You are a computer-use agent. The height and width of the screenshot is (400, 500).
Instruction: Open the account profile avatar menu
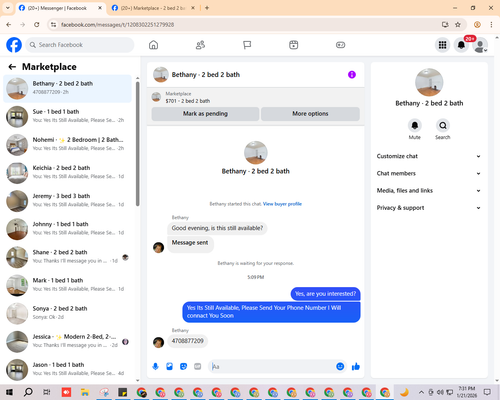[480, 45]
